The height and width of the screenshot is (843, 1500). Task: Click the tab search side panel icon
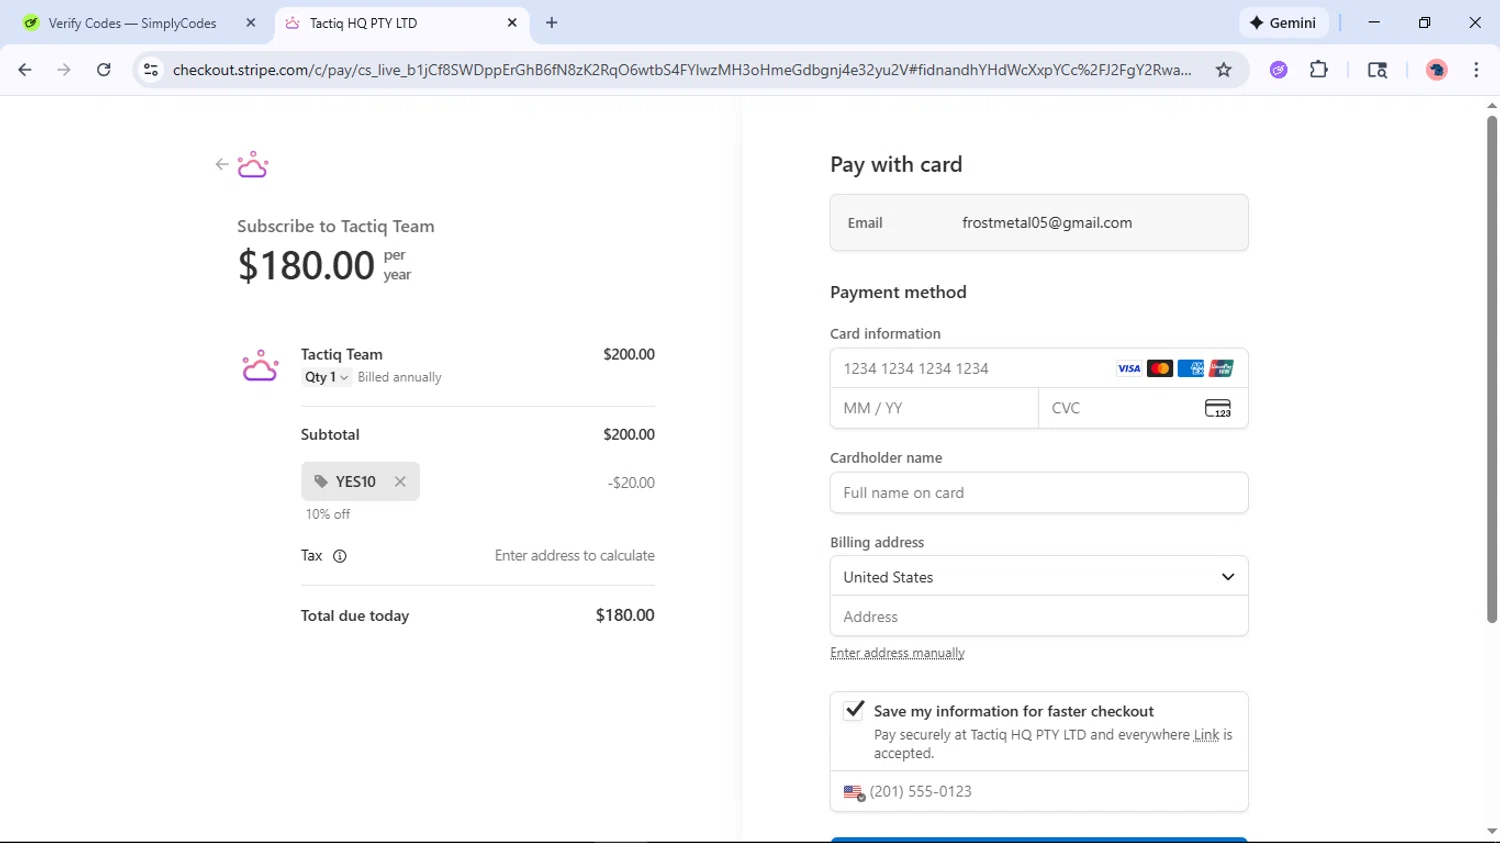[1378, 70]
